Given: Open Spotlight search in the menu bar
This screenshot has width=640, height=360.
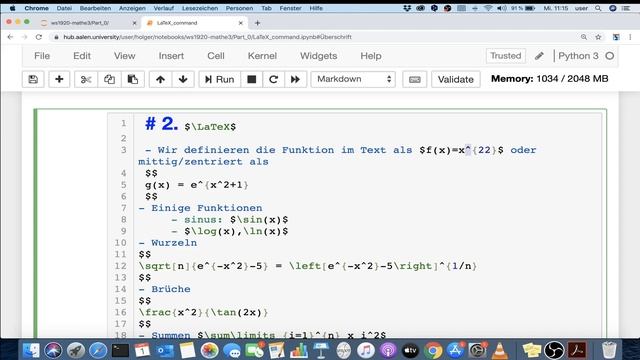Looking at the screenshot, I should (x=598, y=8).
